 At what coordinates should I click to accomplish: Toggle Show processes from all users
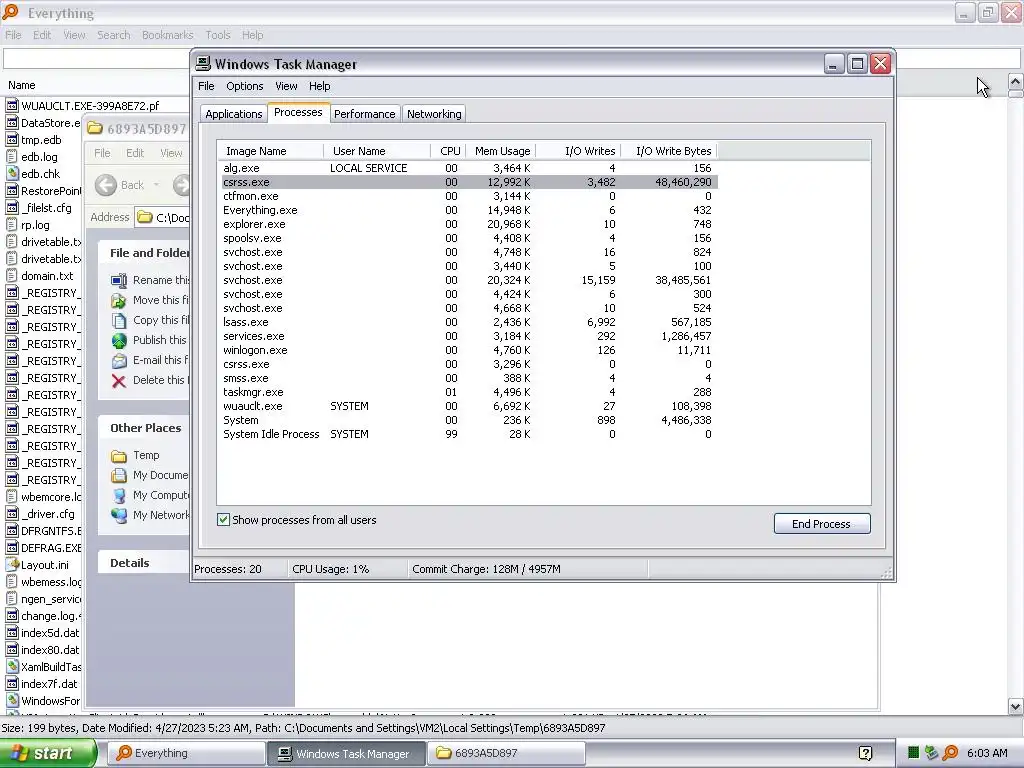(x=223, y=520)
